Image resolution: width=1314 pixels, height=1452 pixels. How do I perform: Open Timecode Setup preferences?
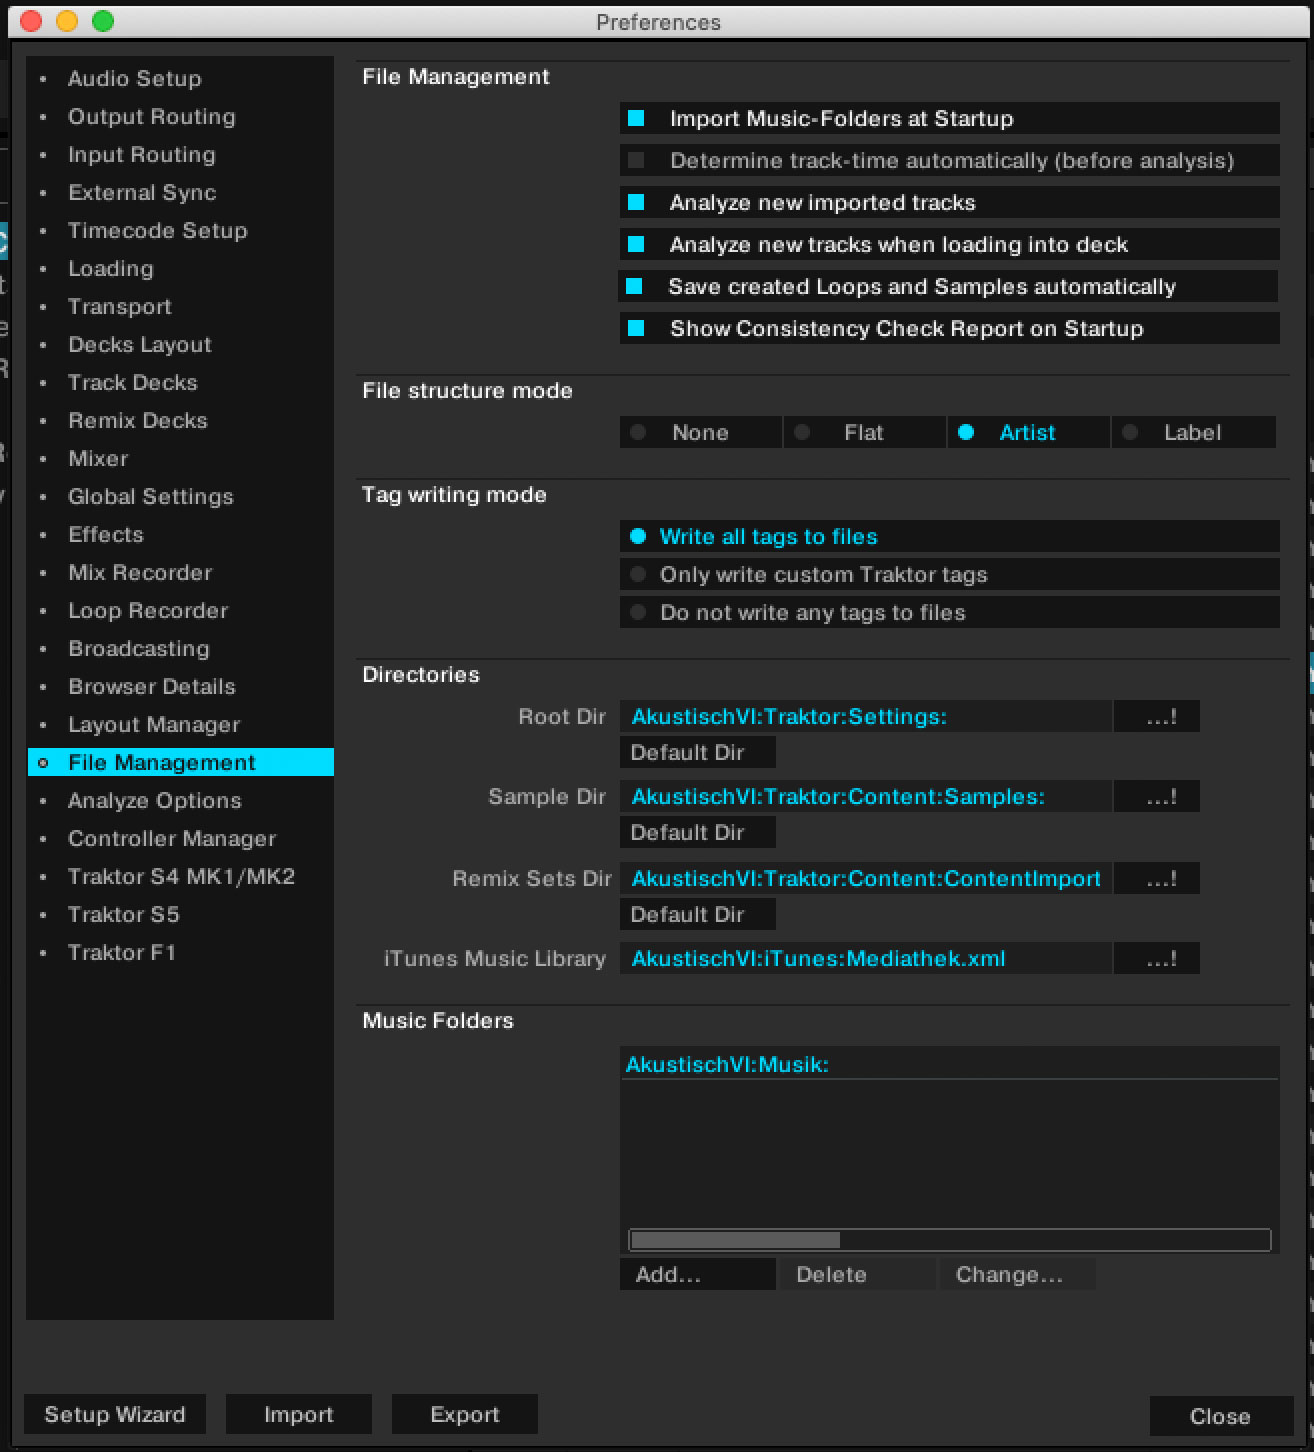pyautogui.click(x=180, y=231)
